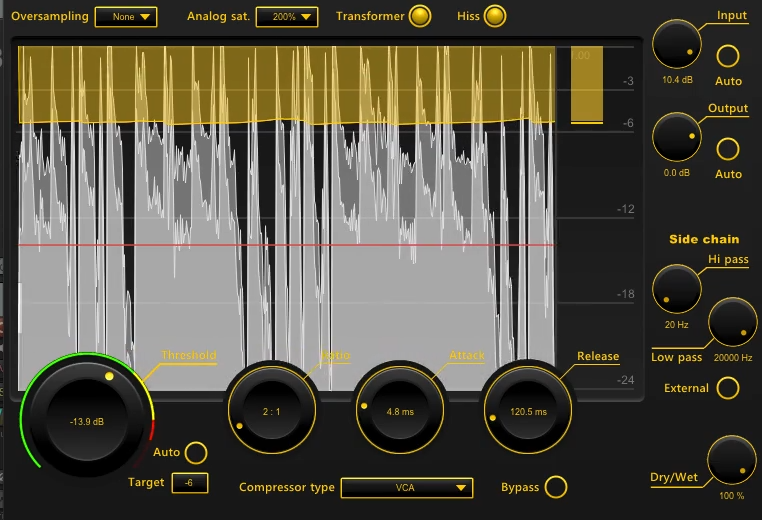Click the Ratio knob set to 2:1
The width and height of the screenshot is (762, 520).
(x=270, y=411)
